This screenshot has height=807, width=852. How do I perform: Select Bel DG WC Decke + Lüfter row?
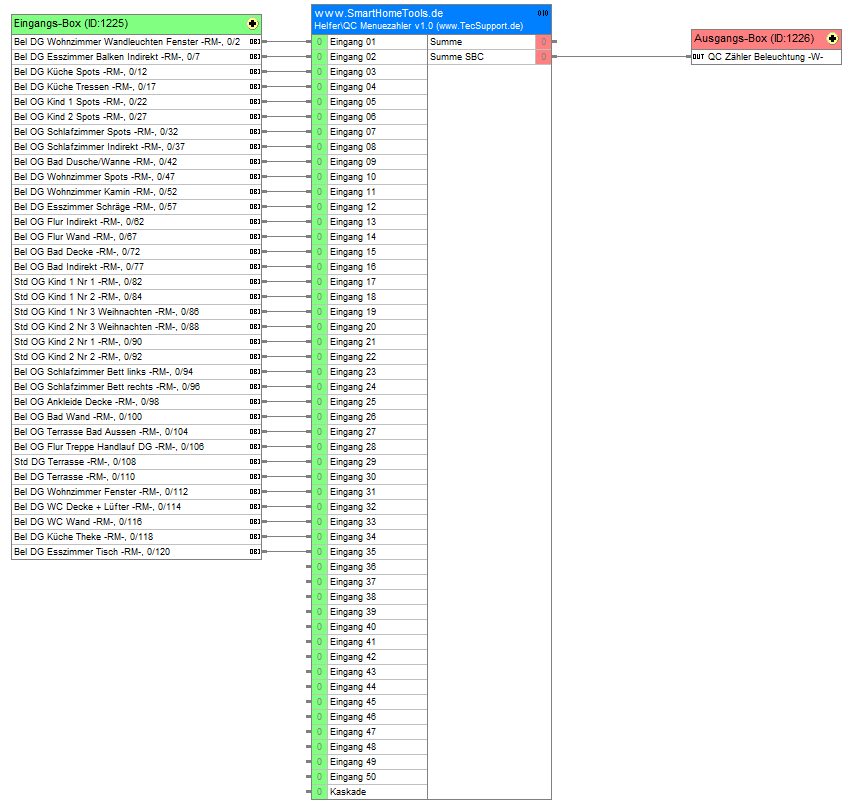coord(136,506)
